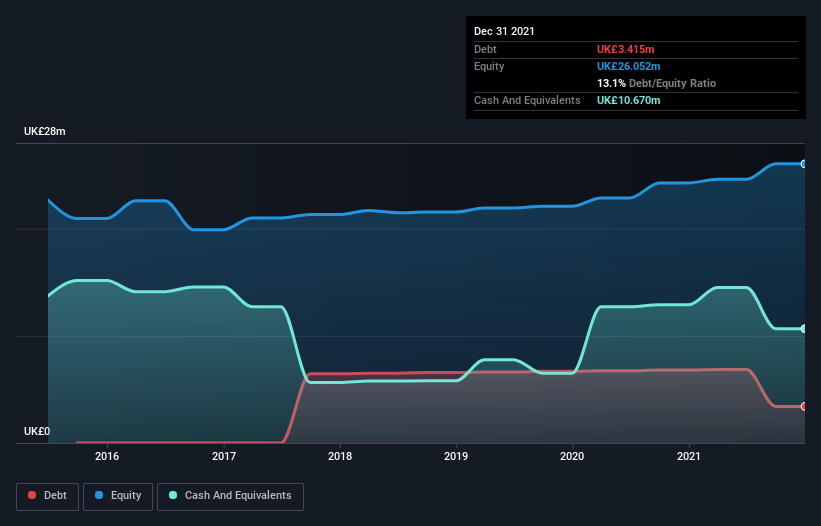Click the Equity label in tooltip

[x=489, y=66]
